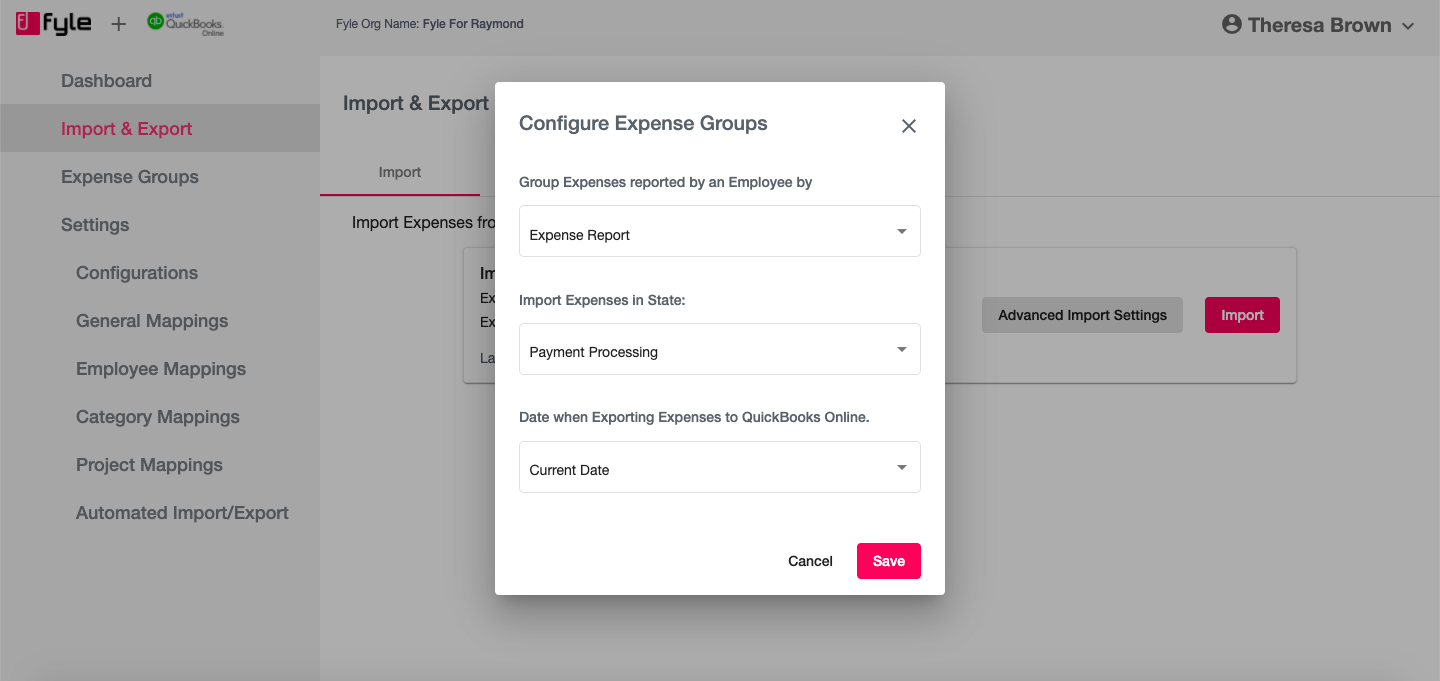Click the QuickBooks Online logo
This screenshot has width=1440, height=681.
tap(185, 24)
